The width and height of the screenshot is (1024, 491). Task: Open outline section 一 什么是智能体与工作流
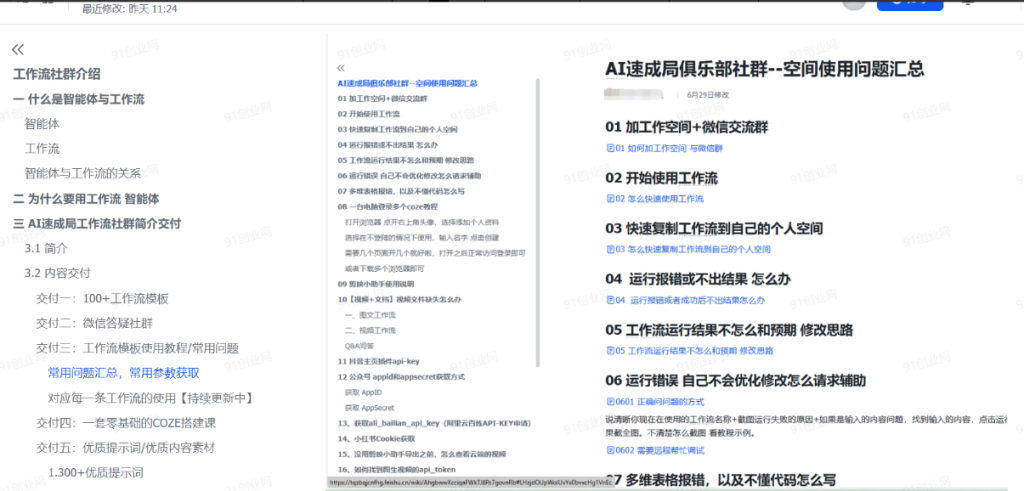[x=79, y=99]
